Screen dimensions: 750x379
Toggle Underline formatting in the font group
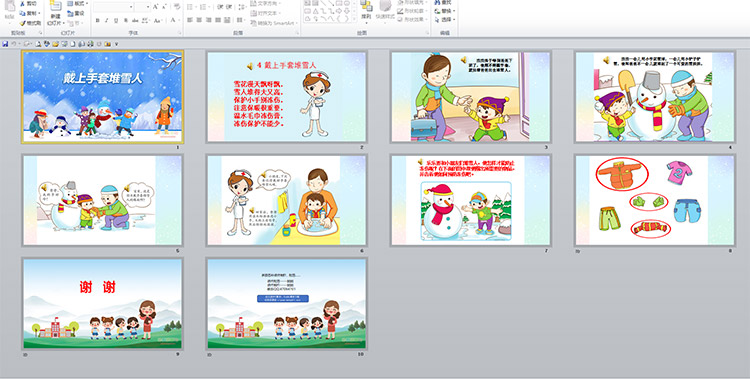coord(116,21)
